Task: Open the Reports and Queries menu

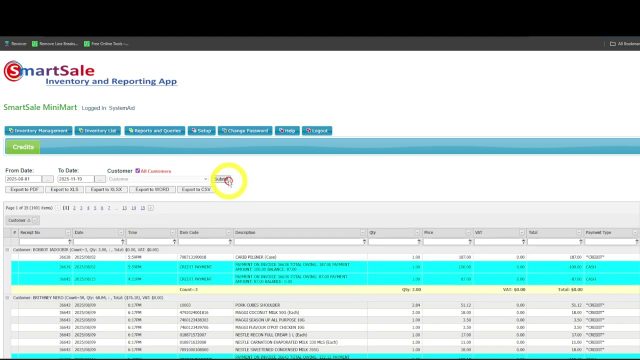Action: [x=155, y=131]
